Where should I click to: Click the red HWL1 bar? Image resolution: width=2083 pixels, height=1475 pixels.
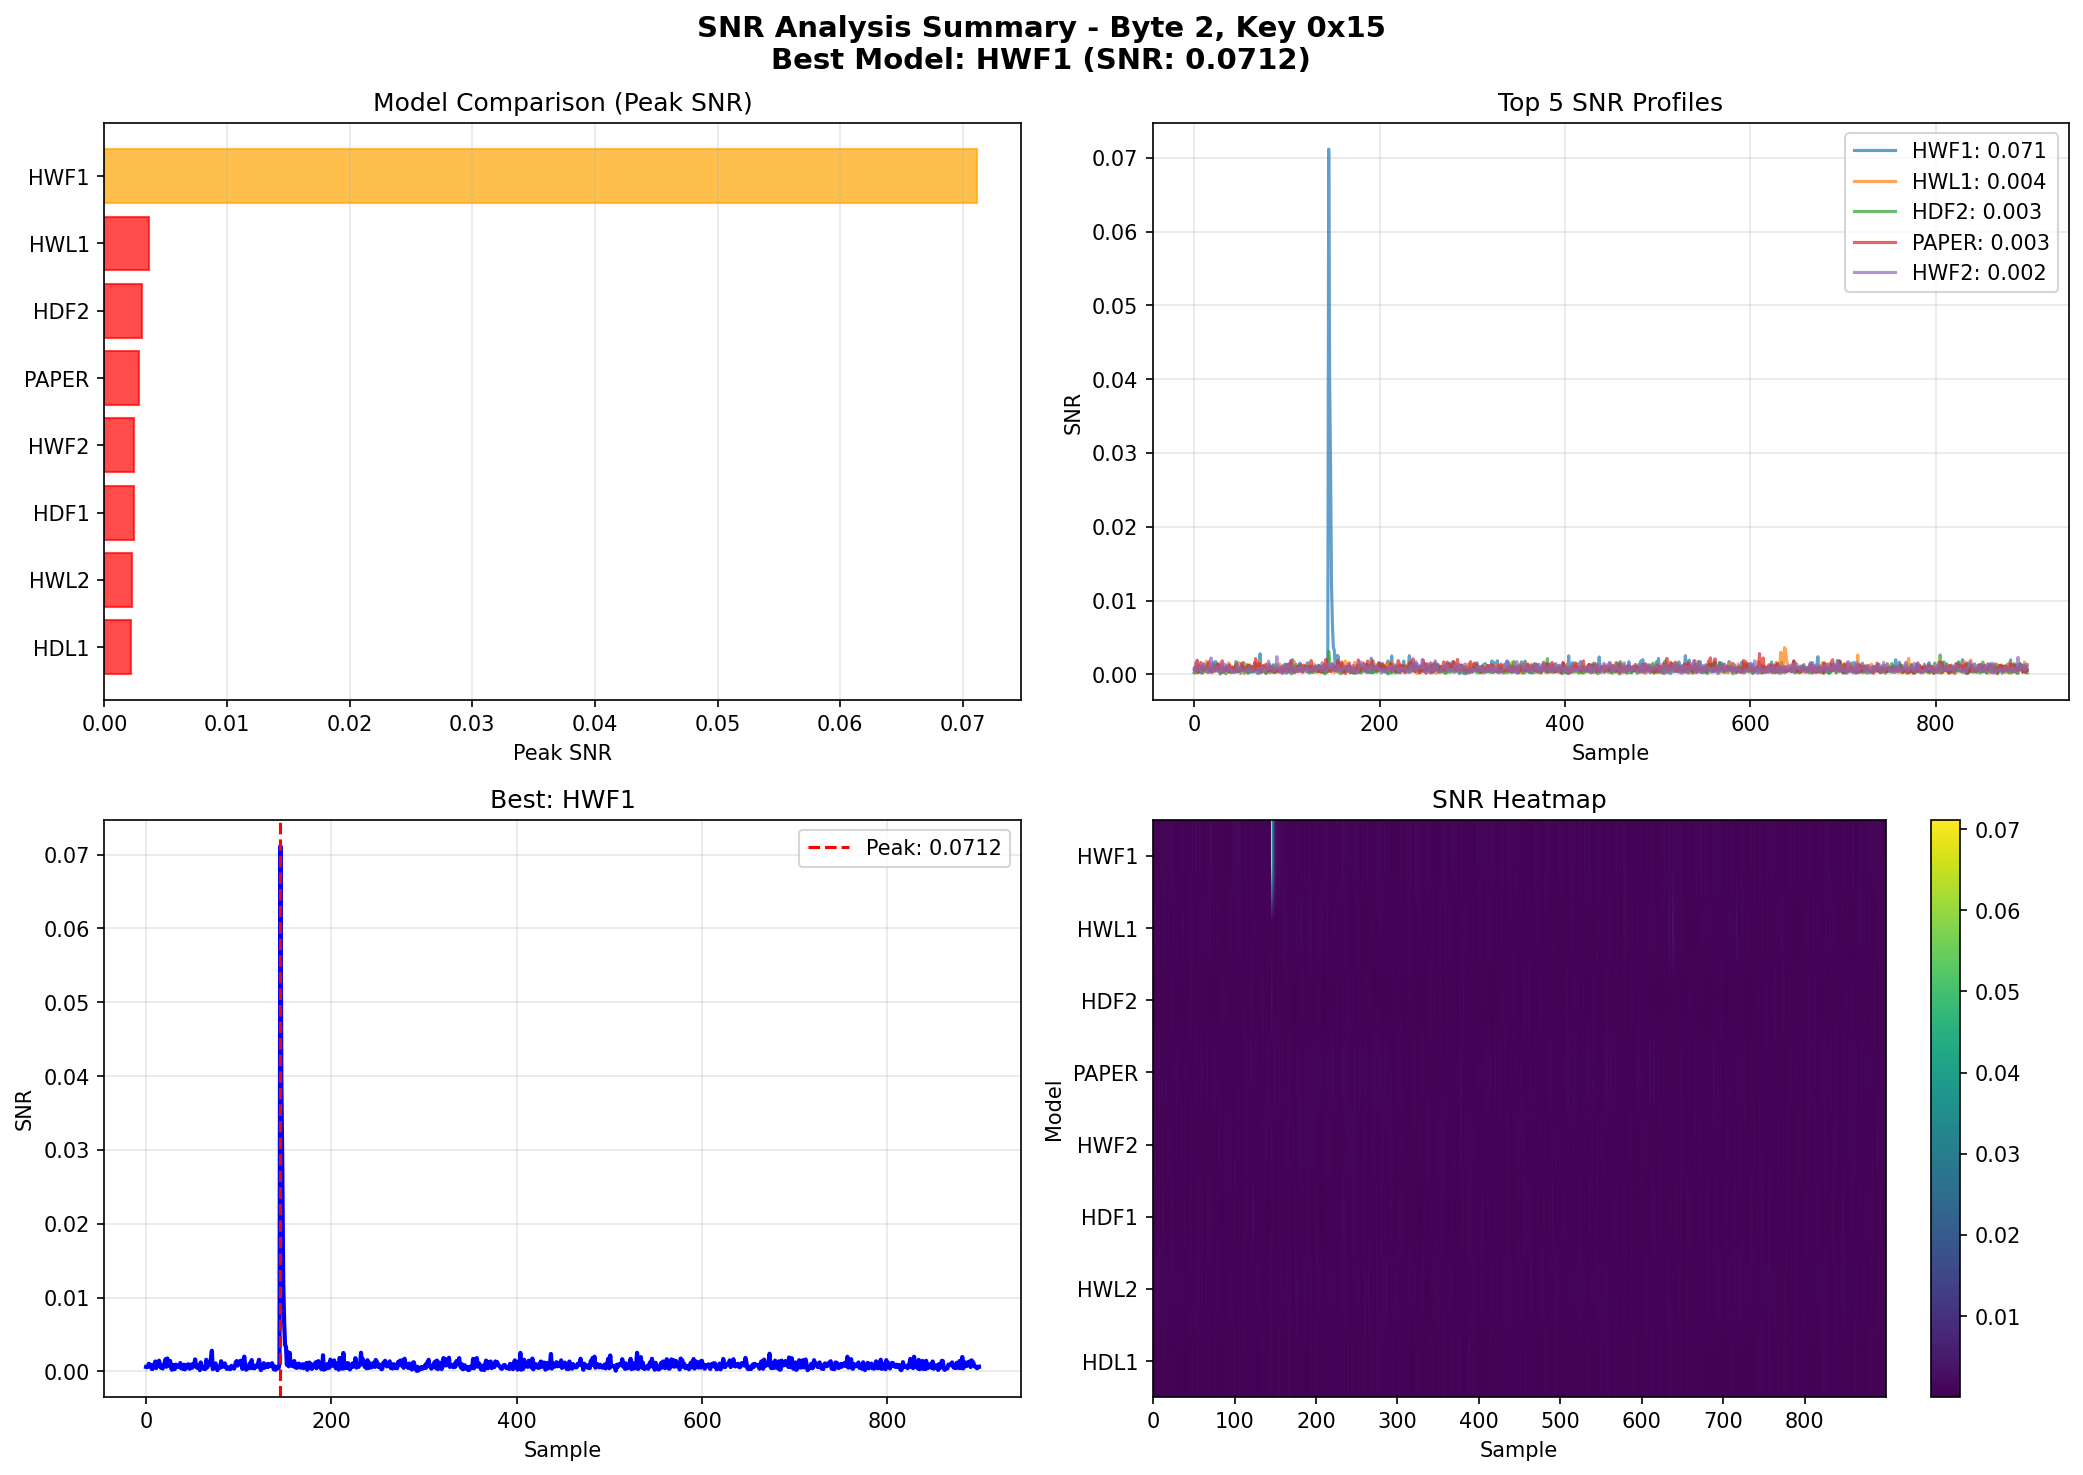tap(127, 243)
